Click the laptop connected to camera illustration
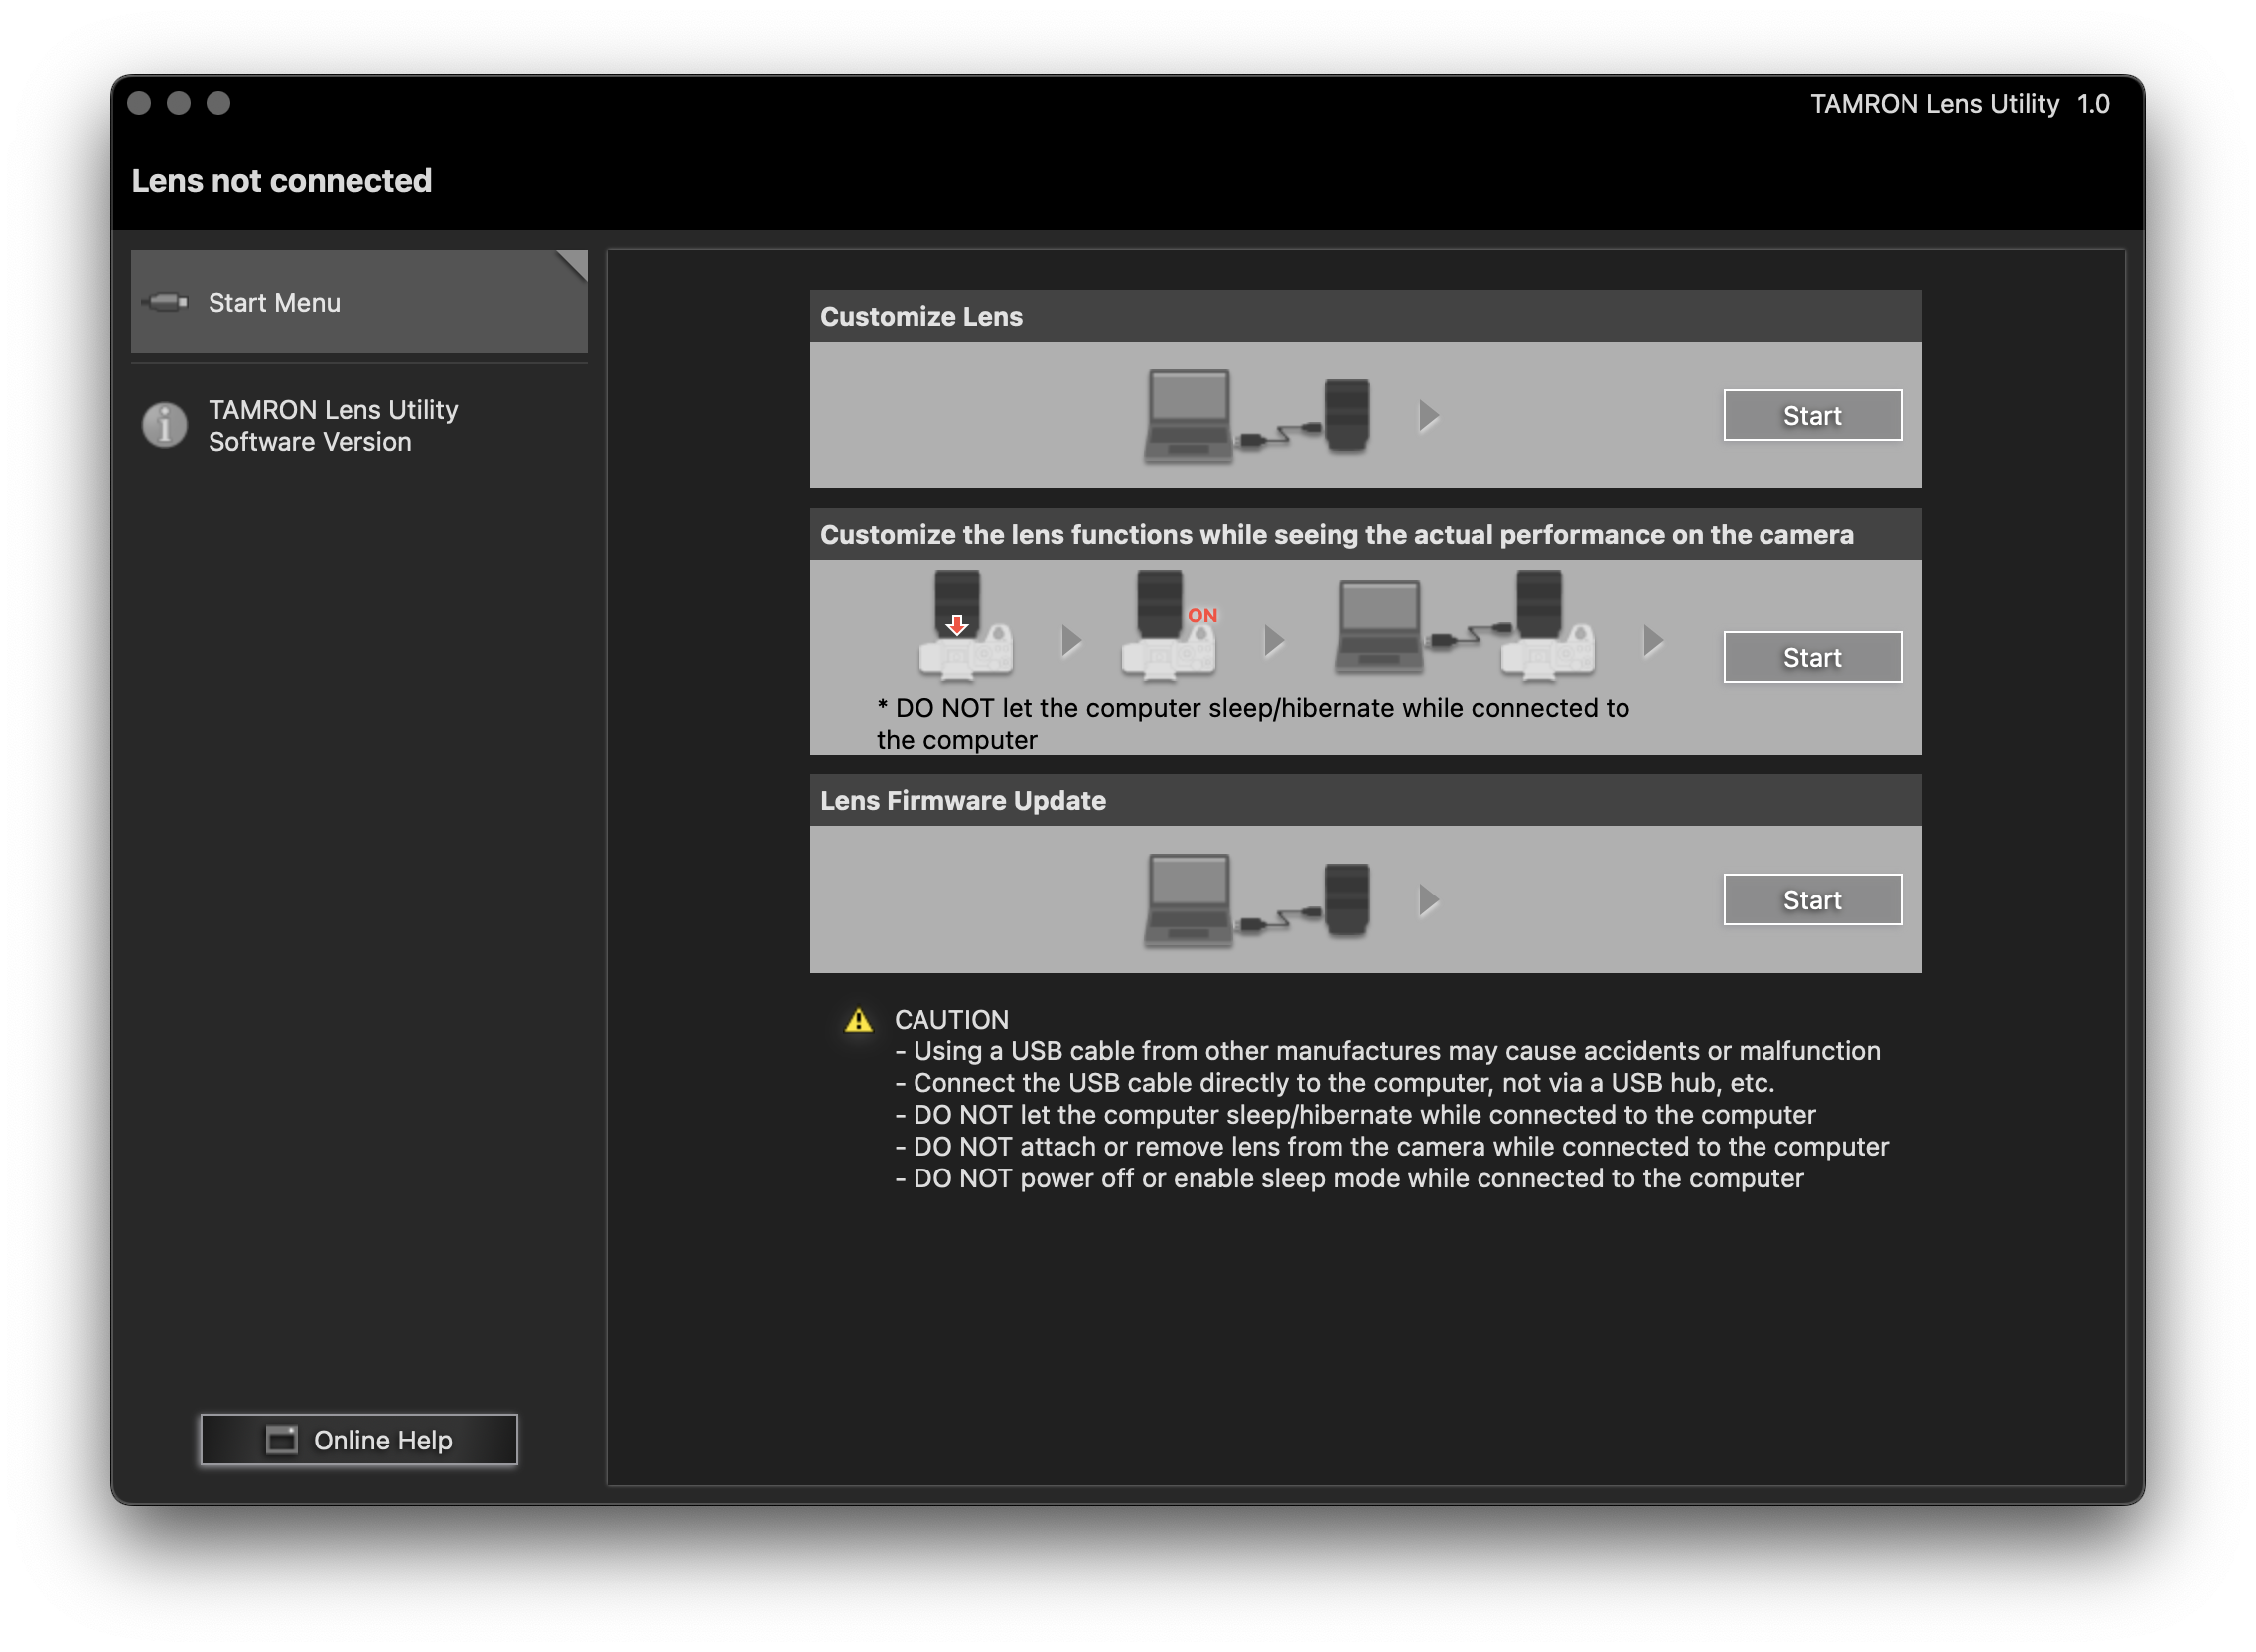The image size is (2256, 1652). pyautogui.click(x=1464, y=627)
